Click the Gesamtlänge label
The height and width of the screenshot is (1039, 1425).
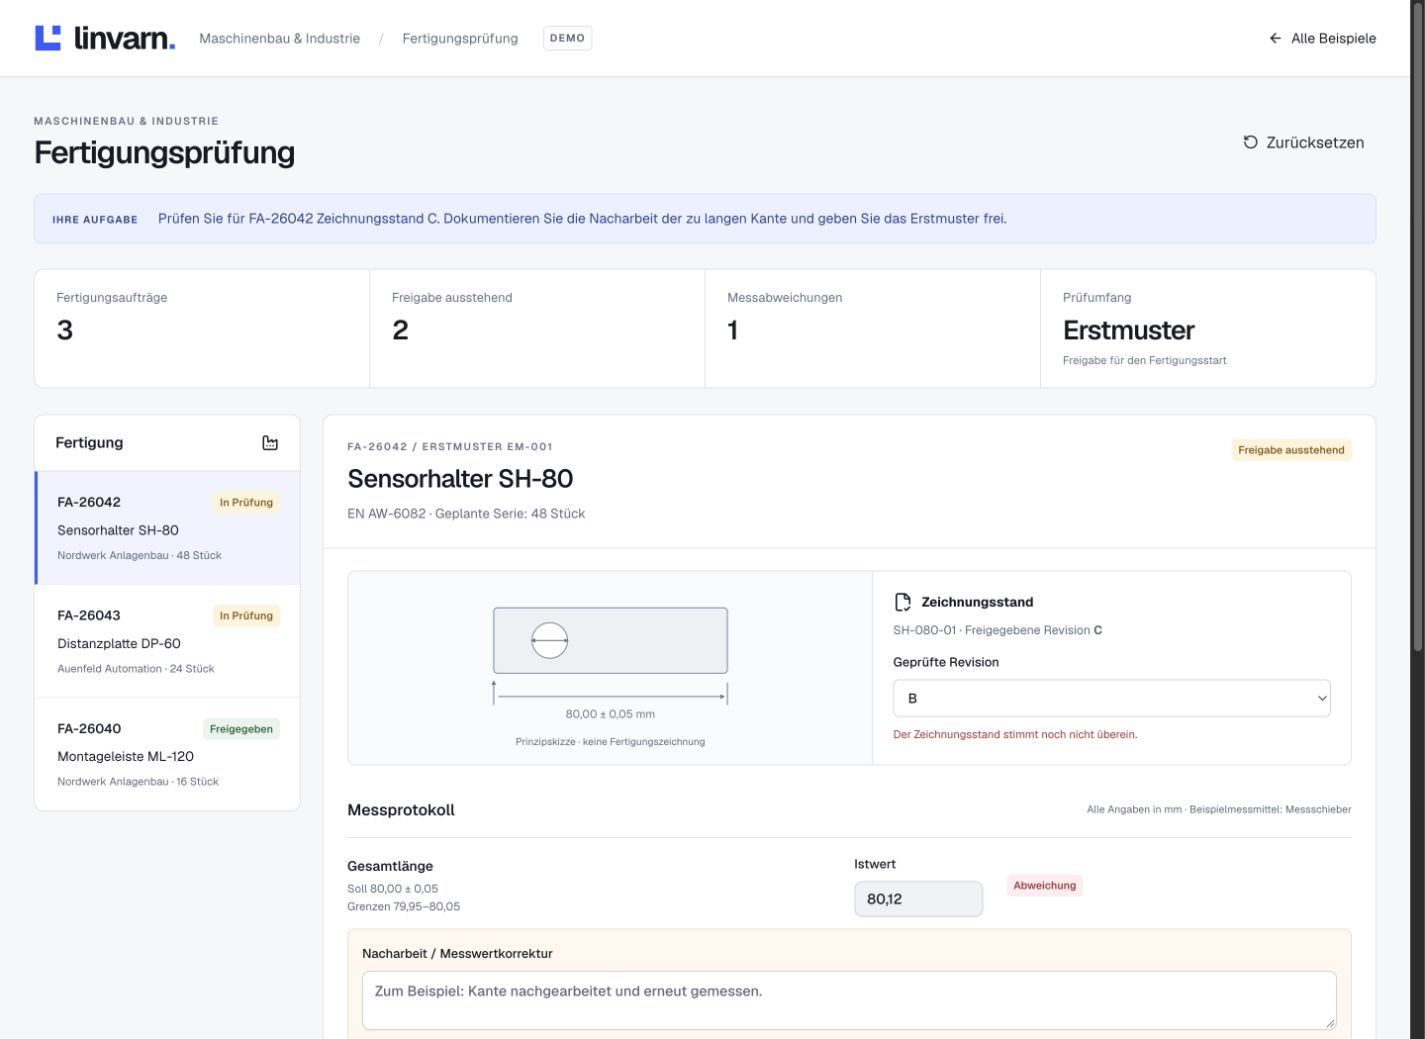[390, 866]
